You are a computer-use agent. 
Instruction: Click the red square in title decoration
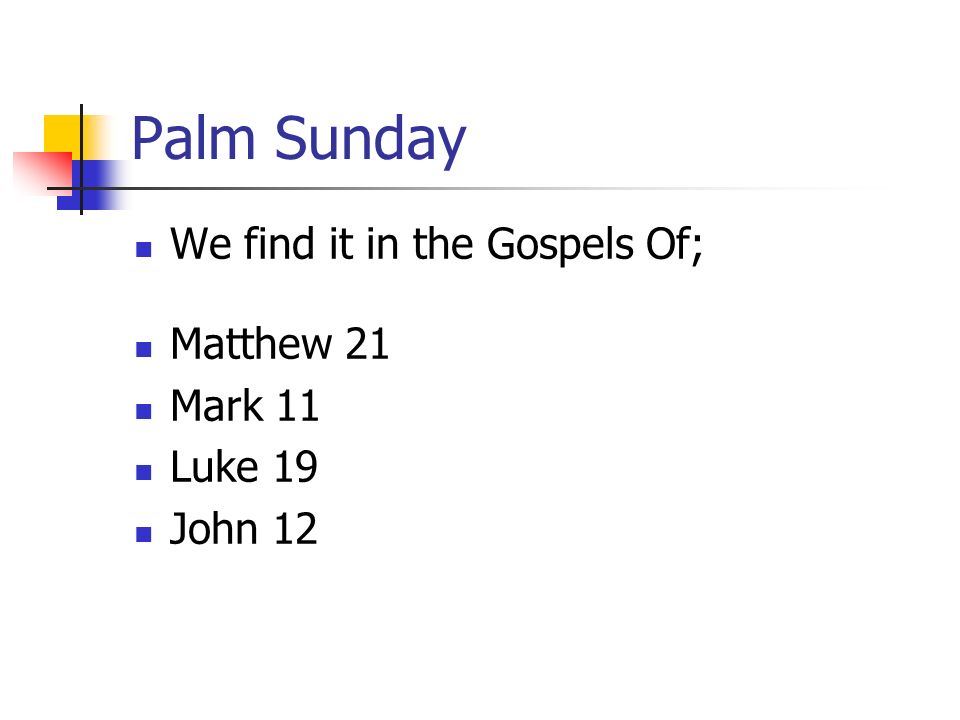pyautogui.click(x=43, y=173)
